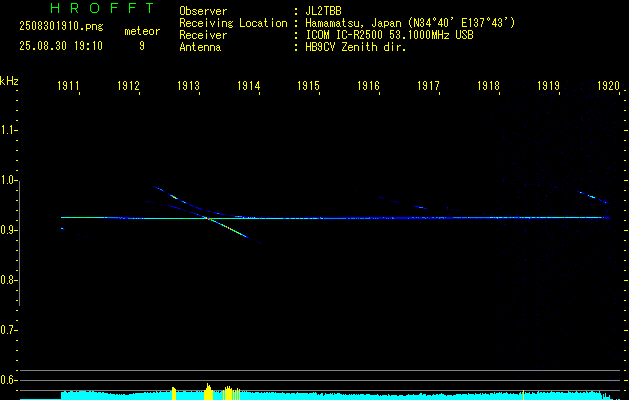Click the Receiver label

pos(203,35)
